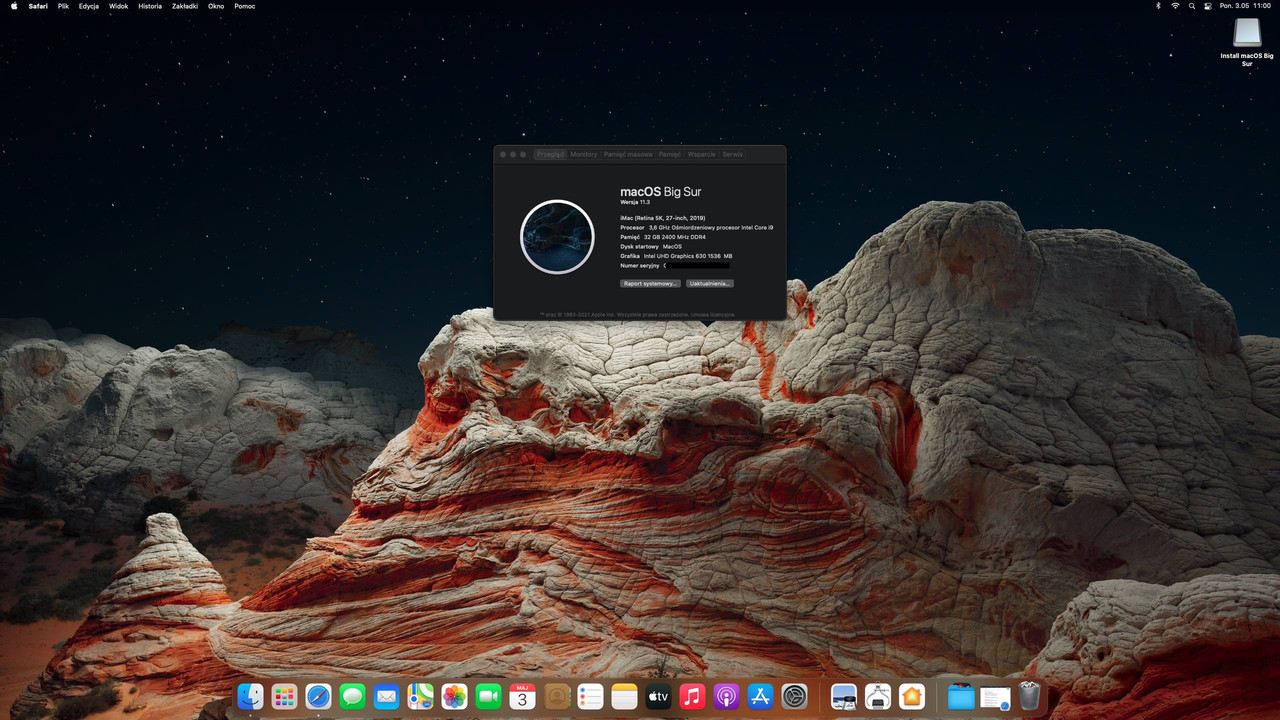The height and width of the screenshot is (720, 1280).
Task: Open Install macOS Big Sur desktop drive
Action: point(1246,43)
